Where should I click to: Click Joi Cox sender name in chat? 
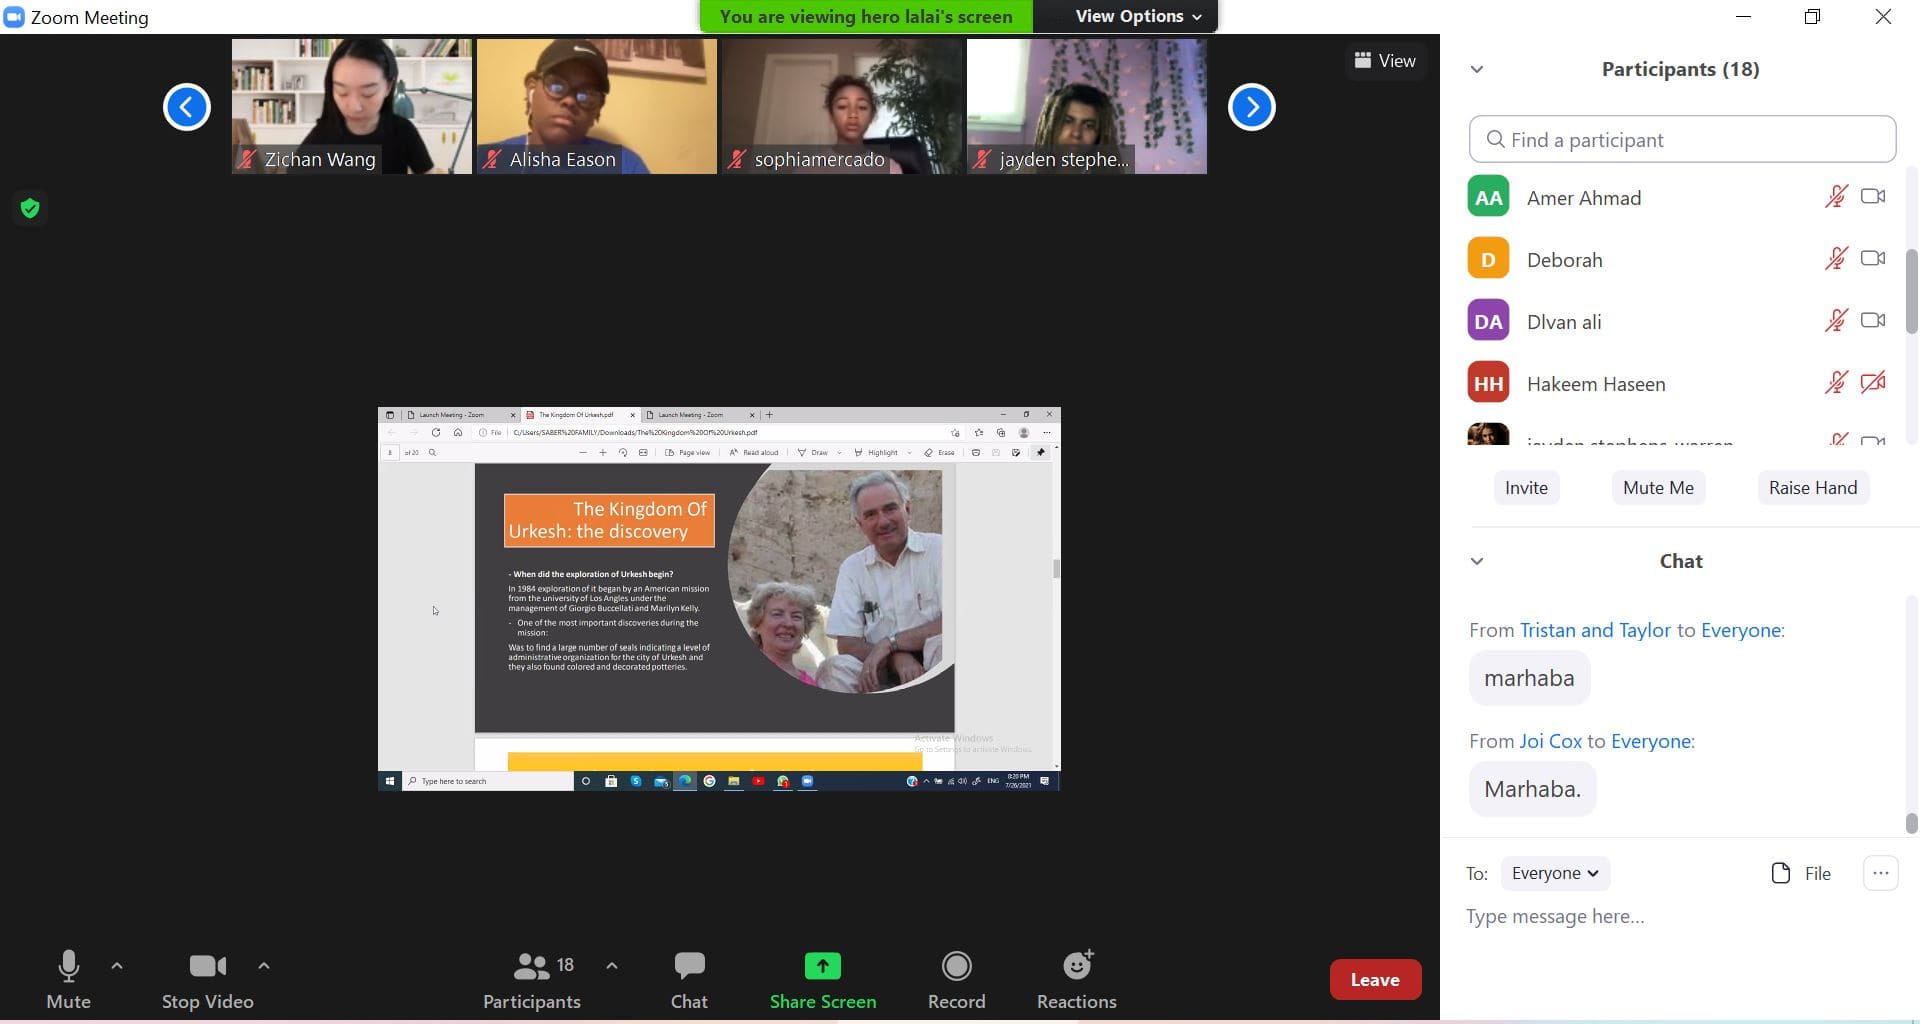pos(1551,741)
